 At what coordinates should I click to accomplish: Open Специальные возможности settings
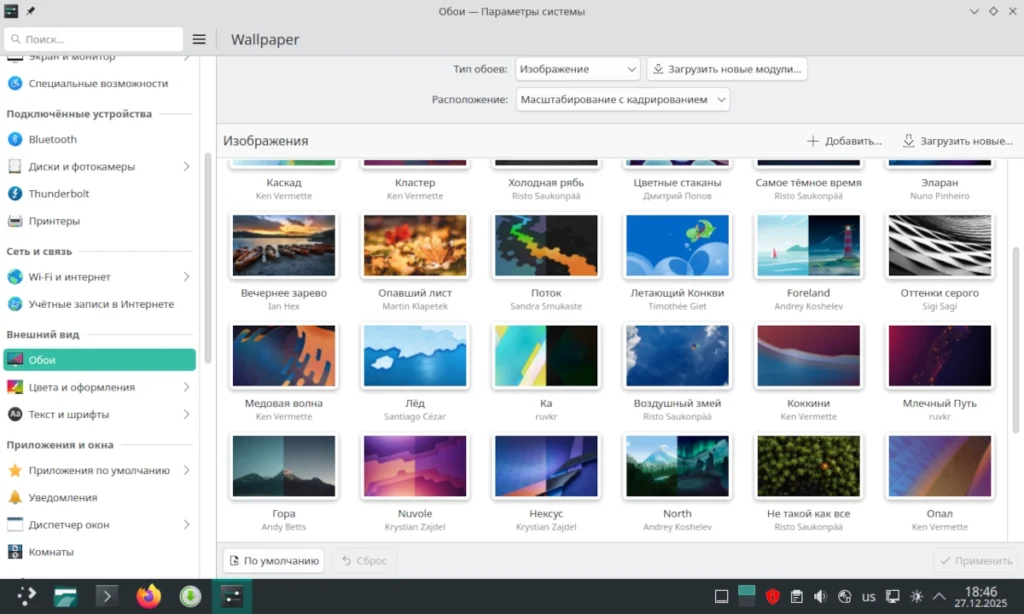(99, 84)
